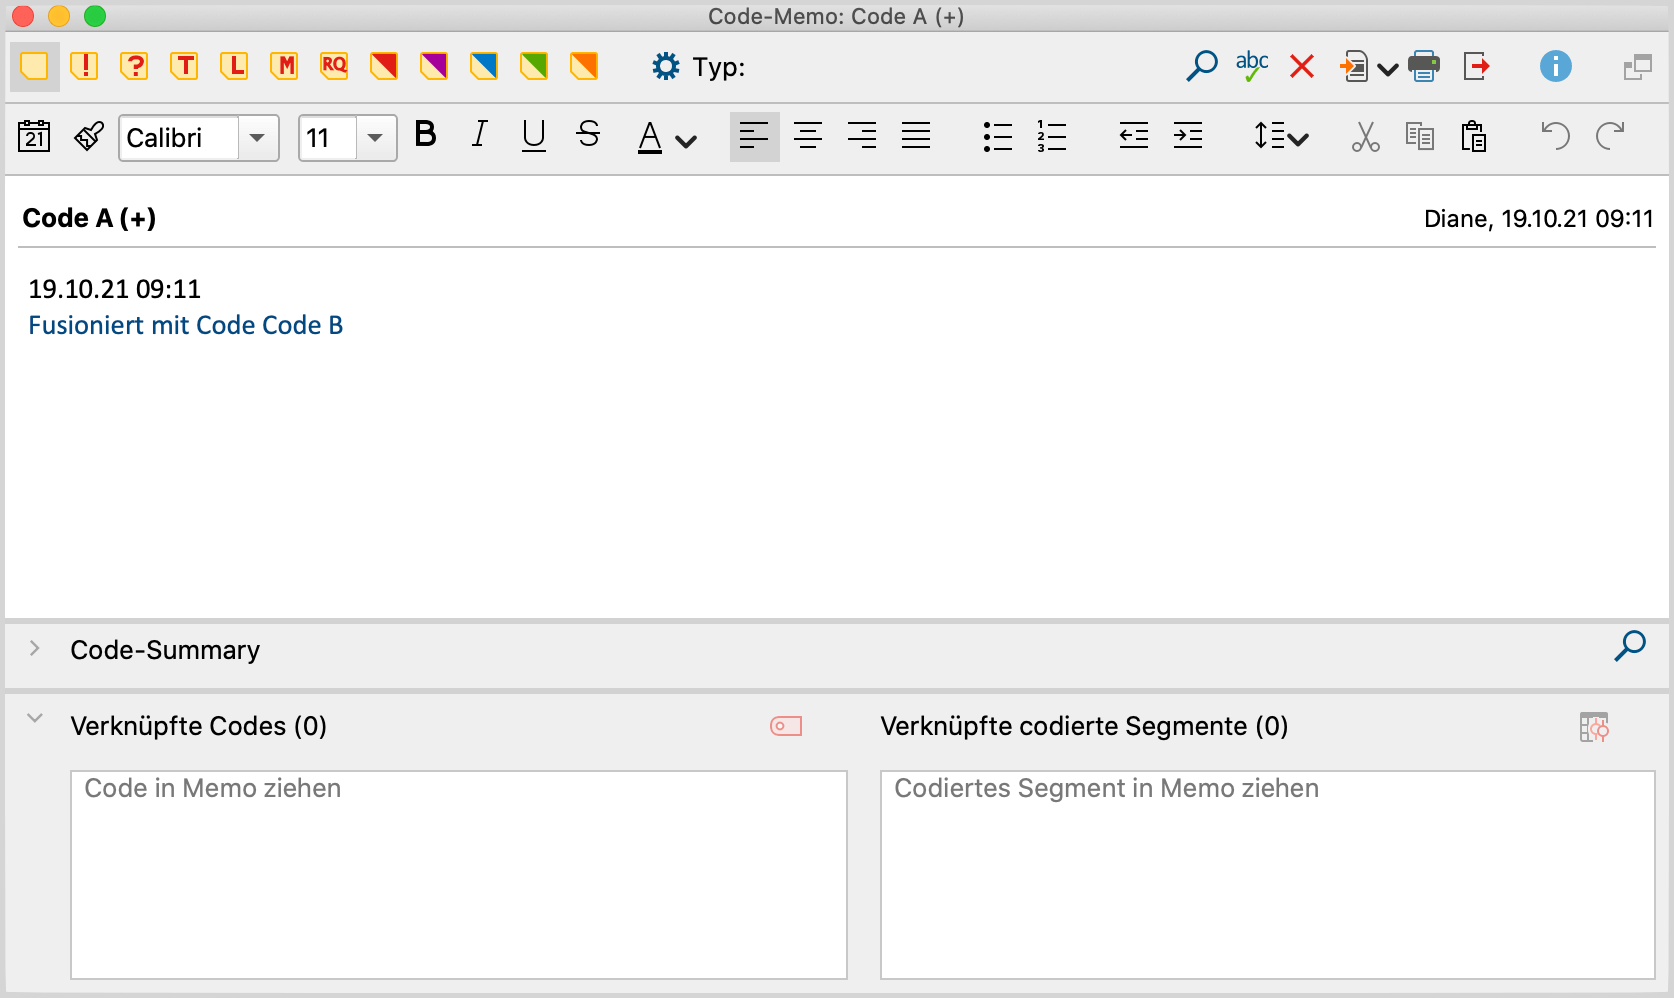Pick the green diagonal memo icon

point(534,67)
